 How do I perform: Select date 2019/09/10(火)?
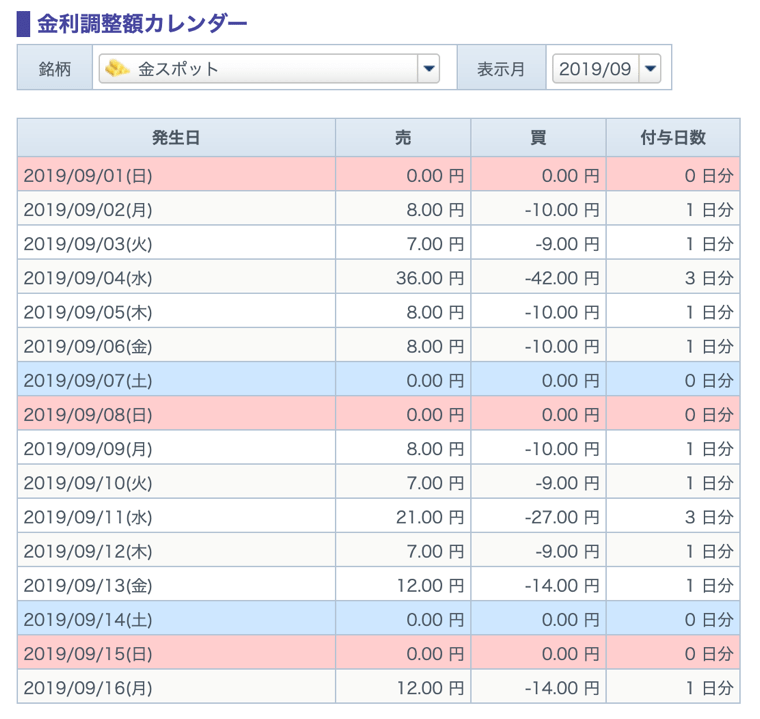pyautogui.click(x=88, y=483)
